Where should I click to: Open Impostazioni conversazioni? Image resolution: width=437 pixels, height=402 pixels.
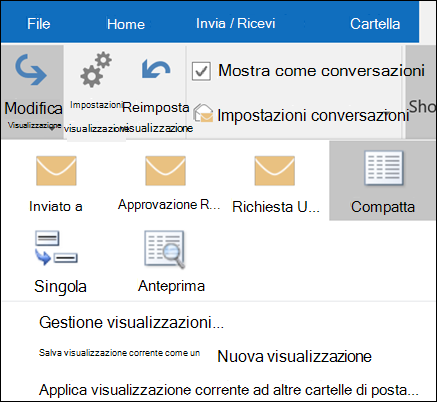click(x=301, y=115)
